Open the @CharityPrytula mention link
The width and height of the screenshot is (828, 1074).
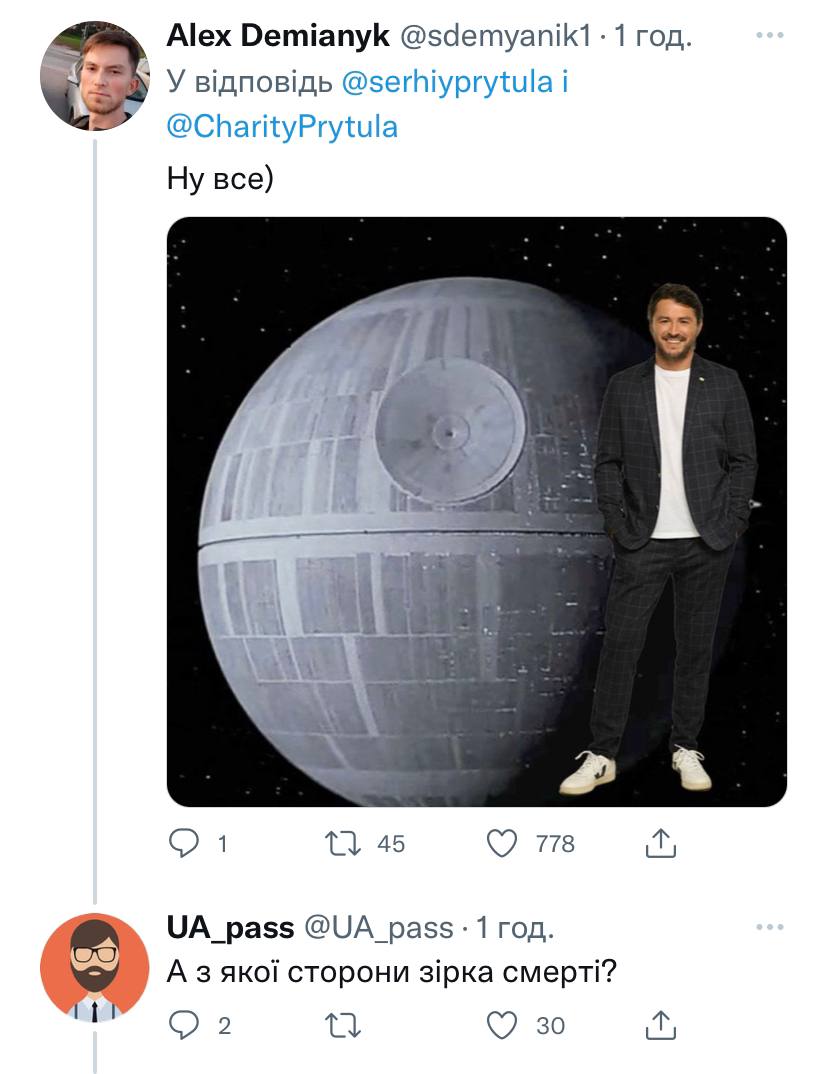[282, 127]
